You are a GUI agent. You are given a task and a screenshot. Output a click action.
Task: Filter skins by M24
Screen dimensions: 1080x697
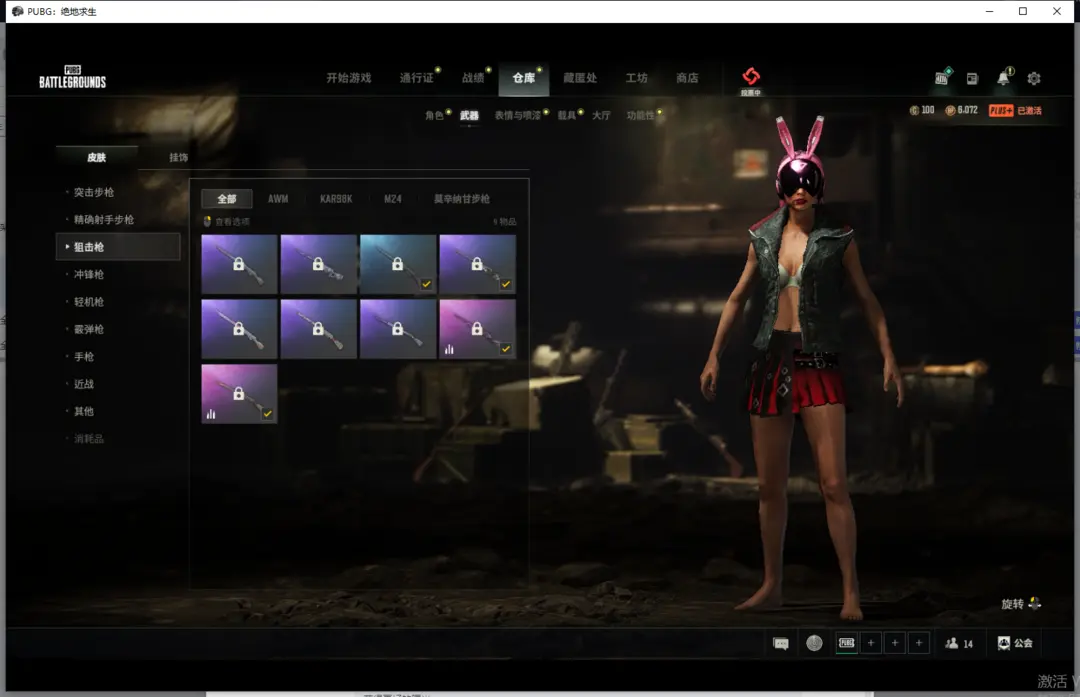(393, 199)
